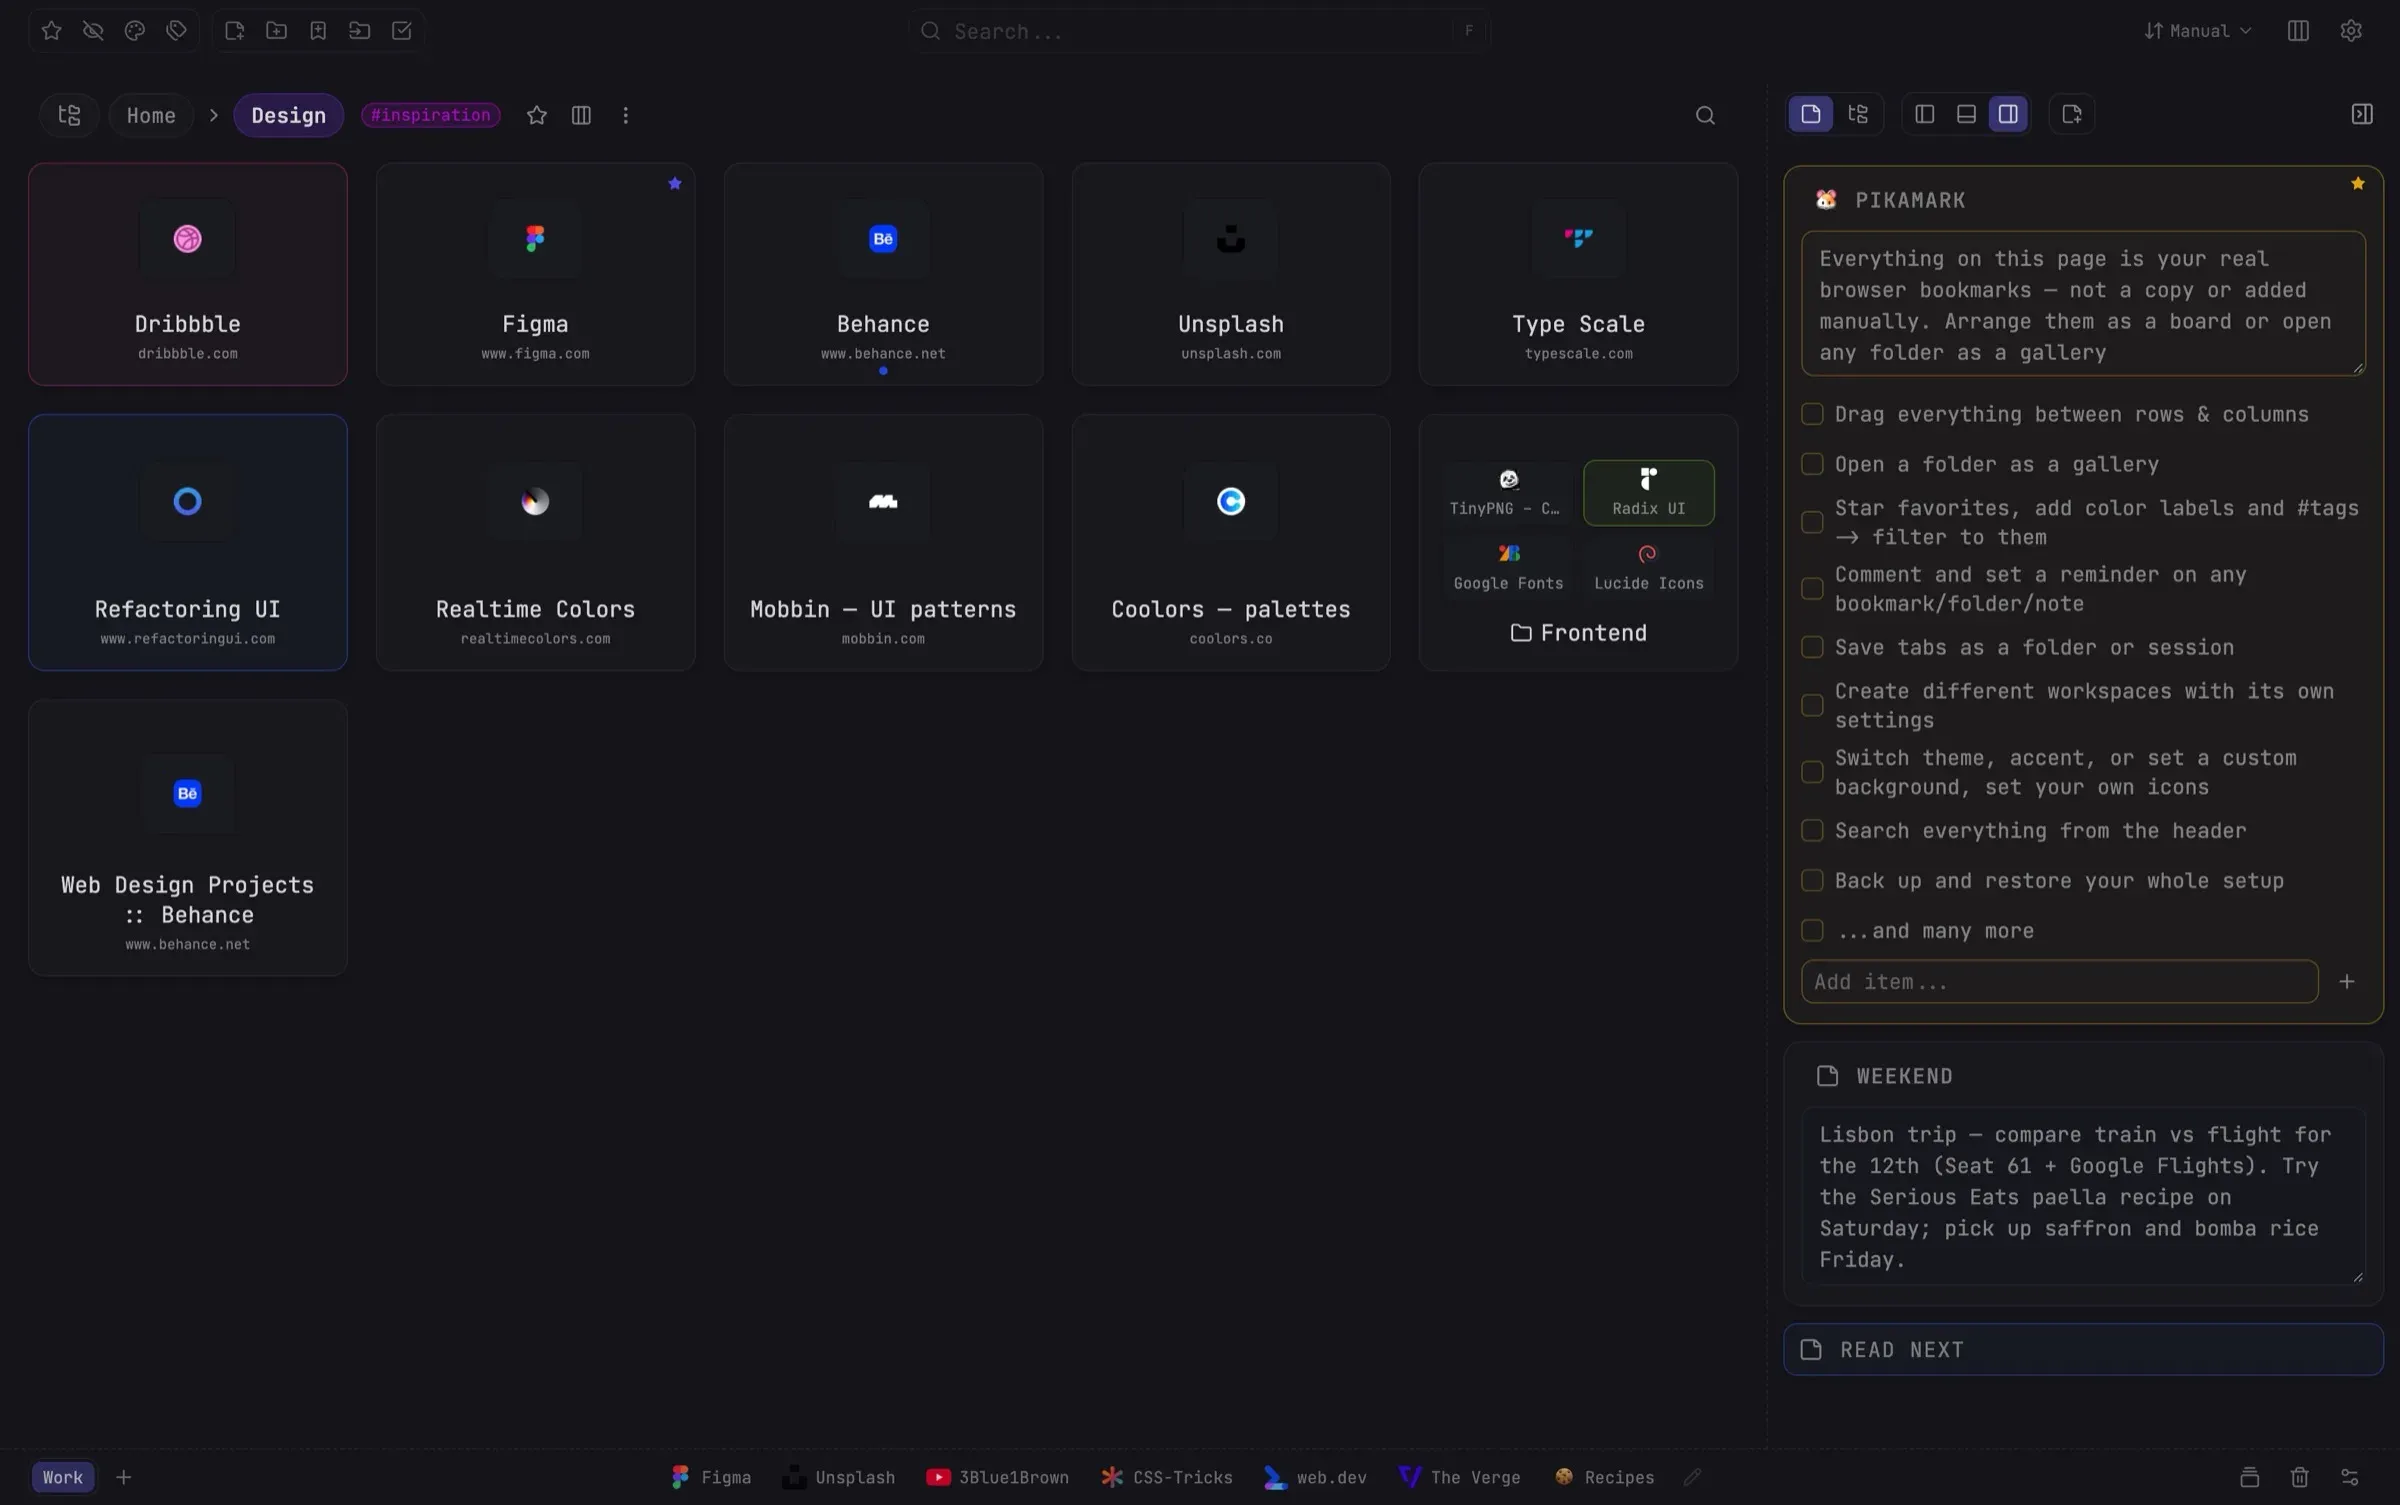2400x1505 pixels.
Task: Click the folder tree icon beside Home
Action: click(x=69, y=115)
